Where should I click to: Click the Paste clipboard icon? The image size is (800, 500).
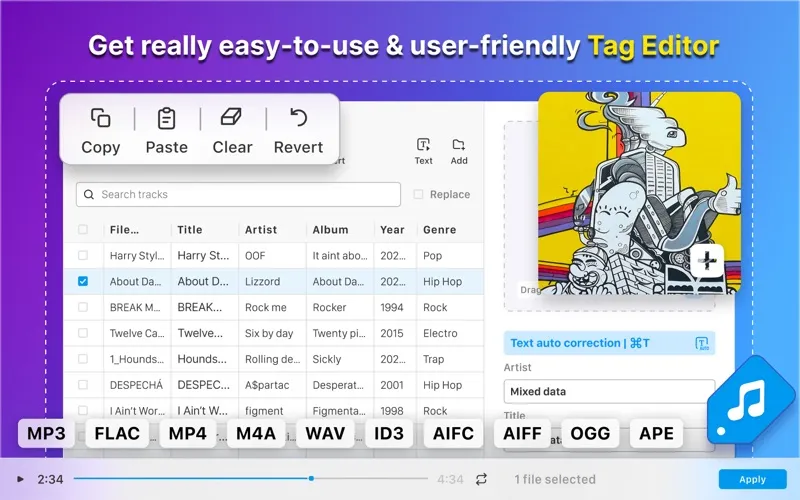pyautogui.click(x=166, y=118)
